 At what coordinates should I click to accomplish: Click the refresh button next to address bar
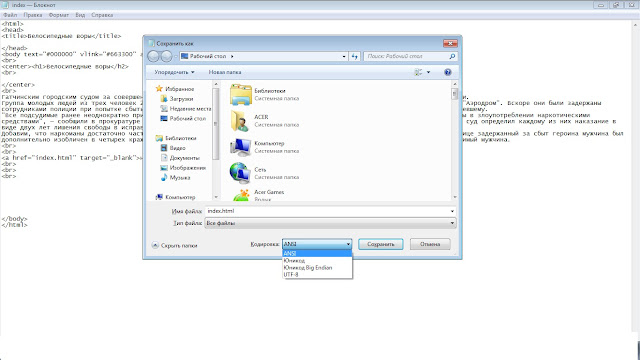click(x=354, y=56)
